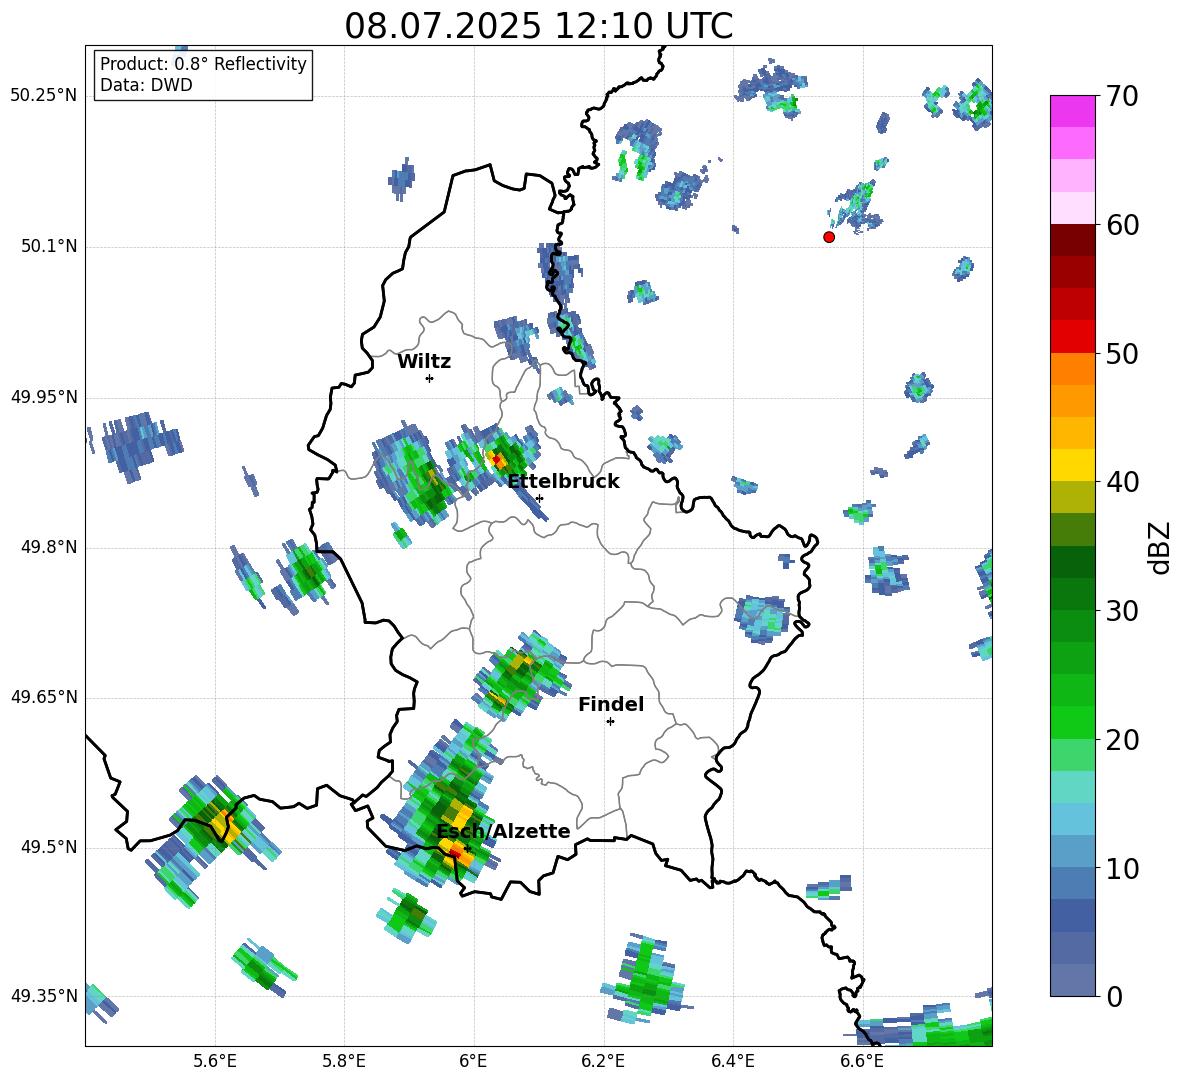Click the 5.8°E longitude label
This screenshot has width=1184, height=1081.
point(344,1061)
